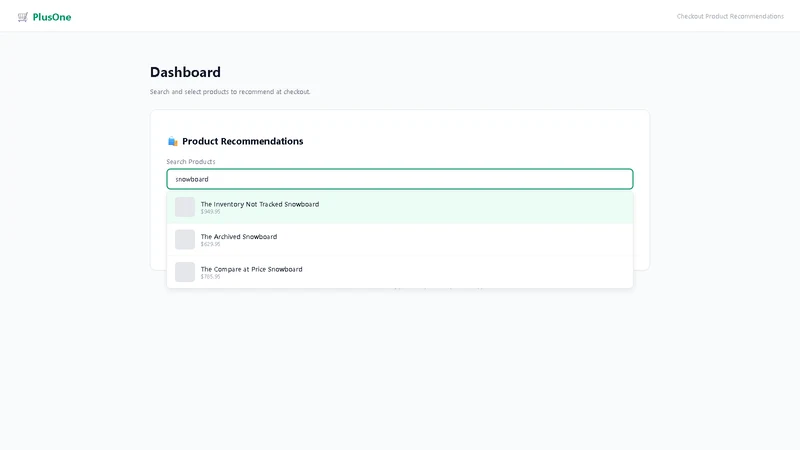
Task: Select The Inventory Not Tracked Snowboard result
Action: (399, 207)
